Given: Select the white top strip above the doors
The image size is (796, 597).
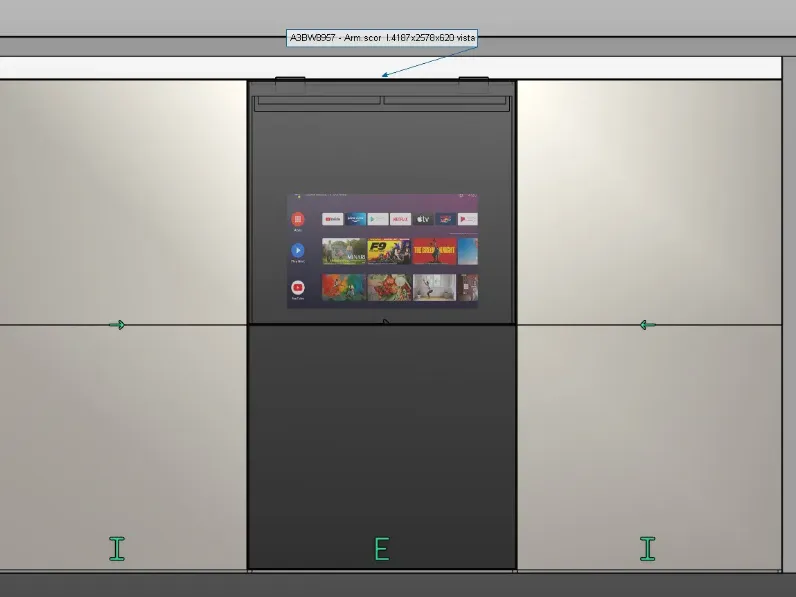Looking at the screenshot, I should pos(390,68).
